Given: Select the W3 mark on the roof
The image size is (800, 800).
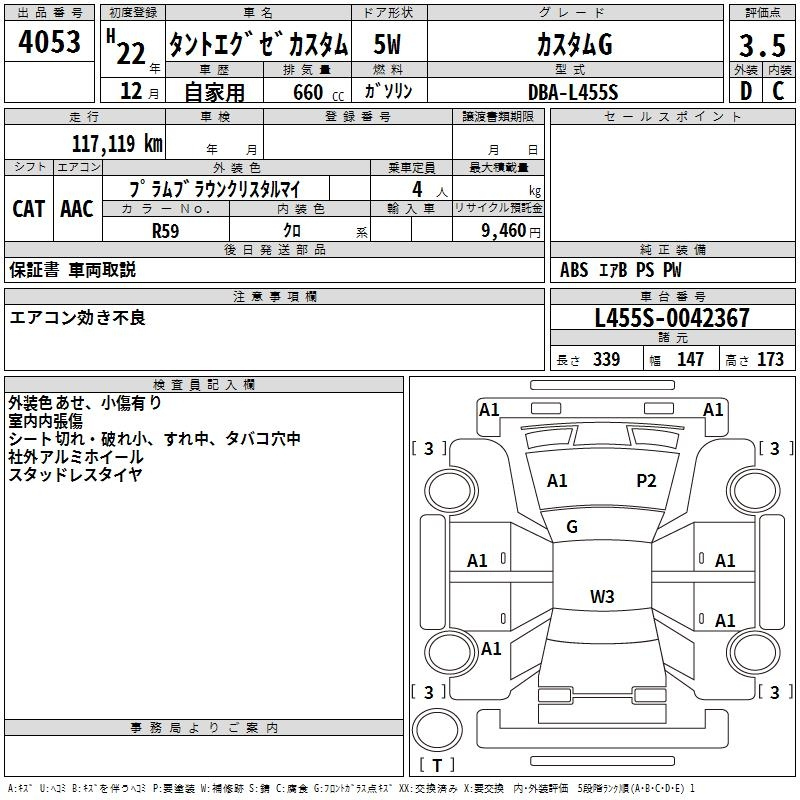Looking at the screenshot, I should point(602,596).
